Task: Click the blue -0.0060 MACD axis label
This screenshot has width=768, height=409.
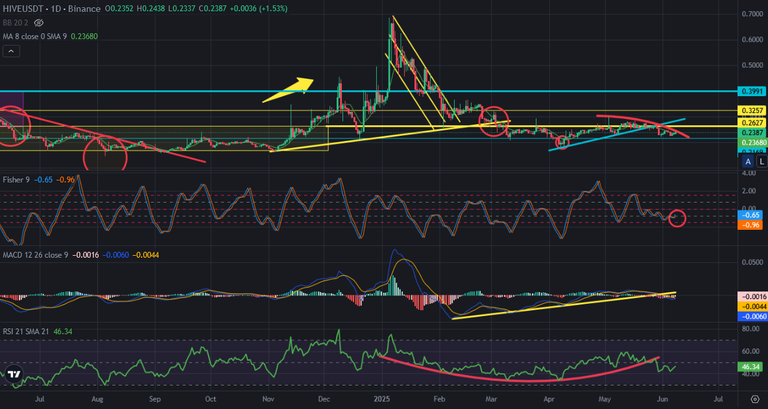Action: click(x=752, y=316)
